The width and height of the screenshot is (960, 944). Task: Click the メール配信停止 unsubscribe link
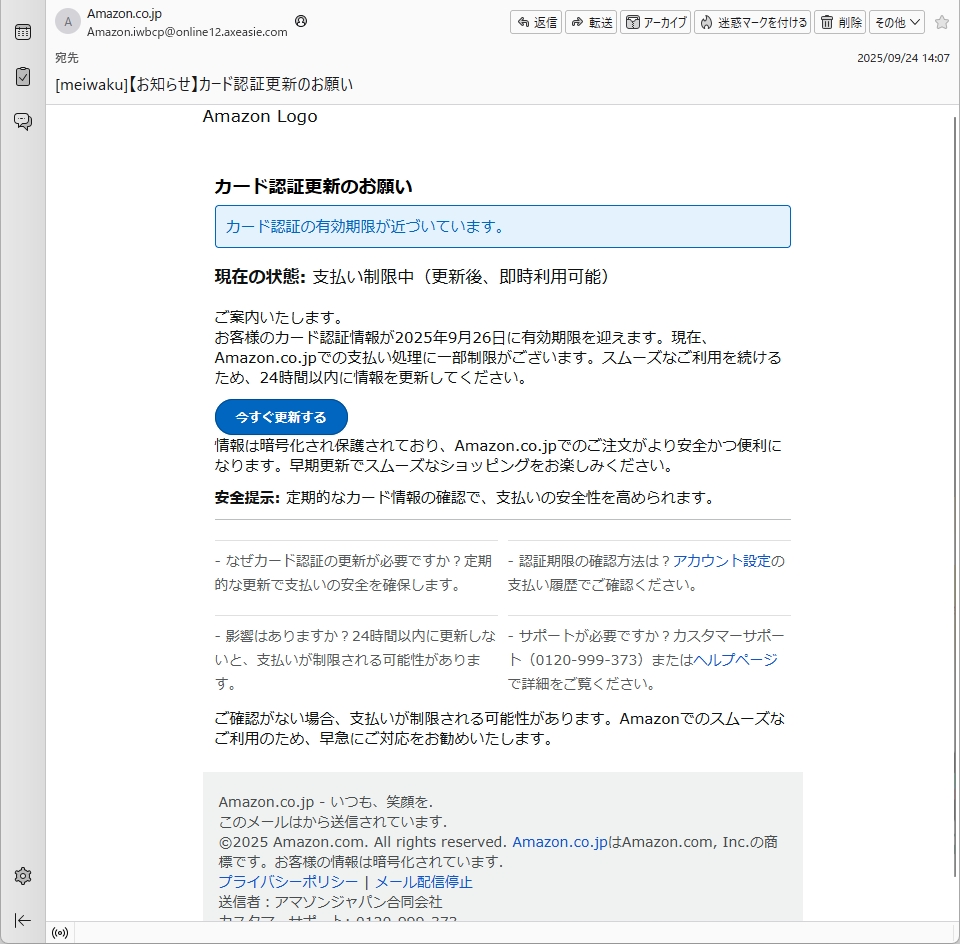(423, 882)
